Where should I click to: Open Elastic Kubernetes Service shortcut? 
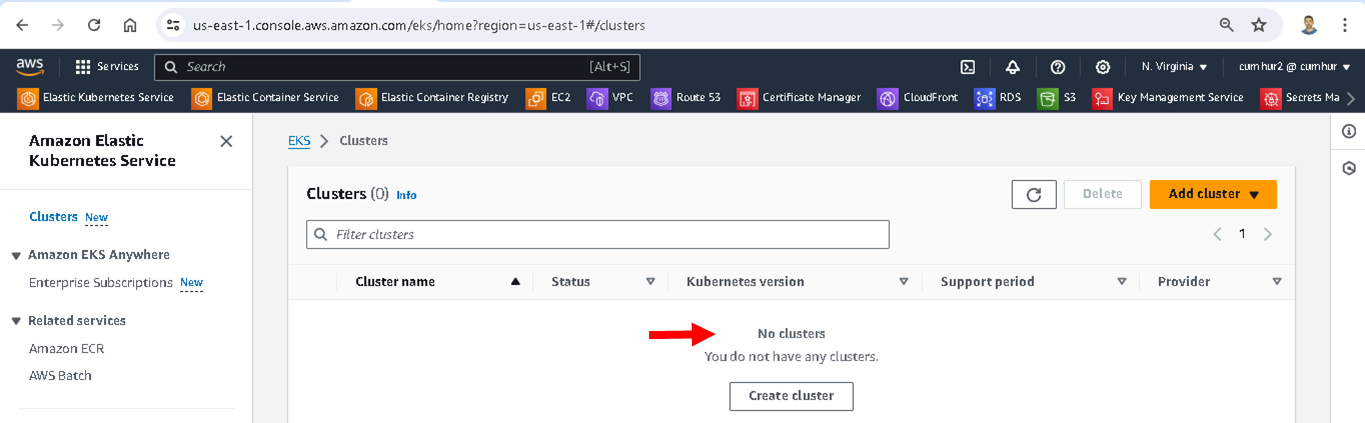(x=97, y=98)
